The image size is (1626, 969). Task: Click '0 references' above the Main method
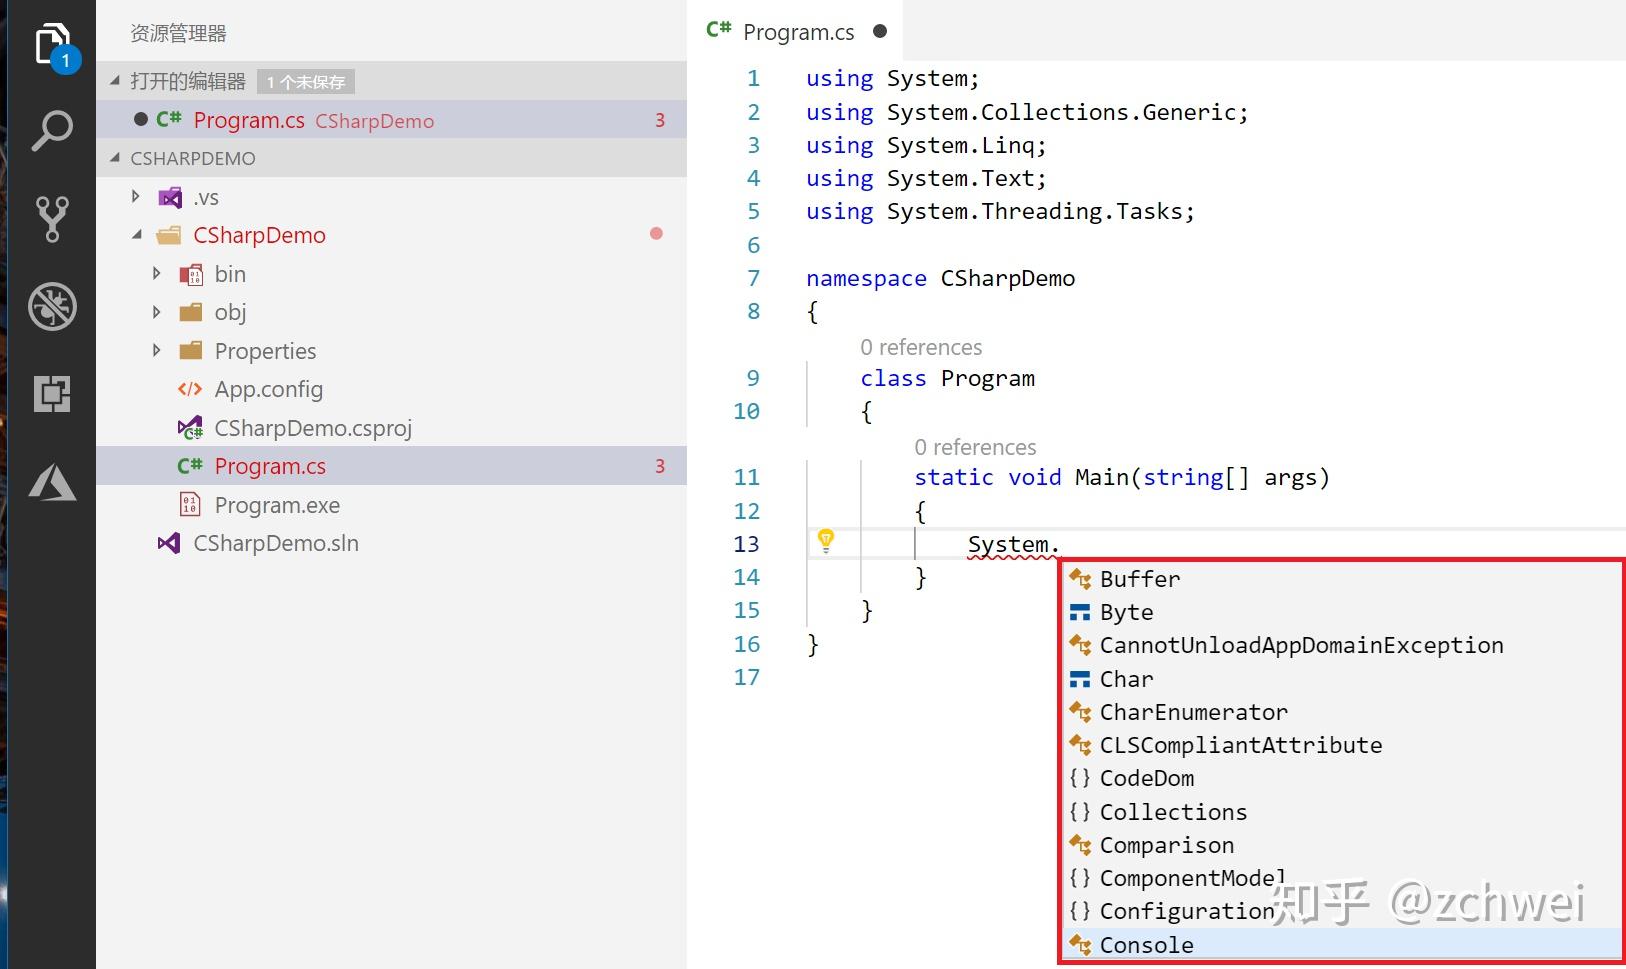coord(975,447)
